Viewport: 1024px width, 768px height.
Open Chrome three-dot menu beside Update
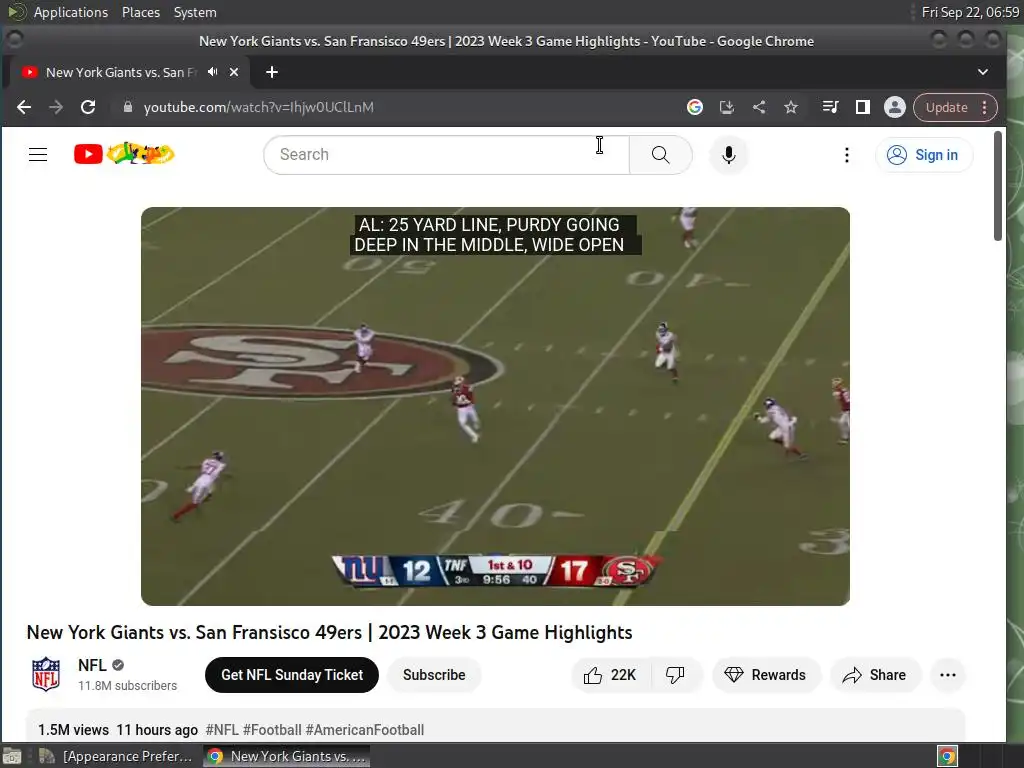click(x=985, y=107)
